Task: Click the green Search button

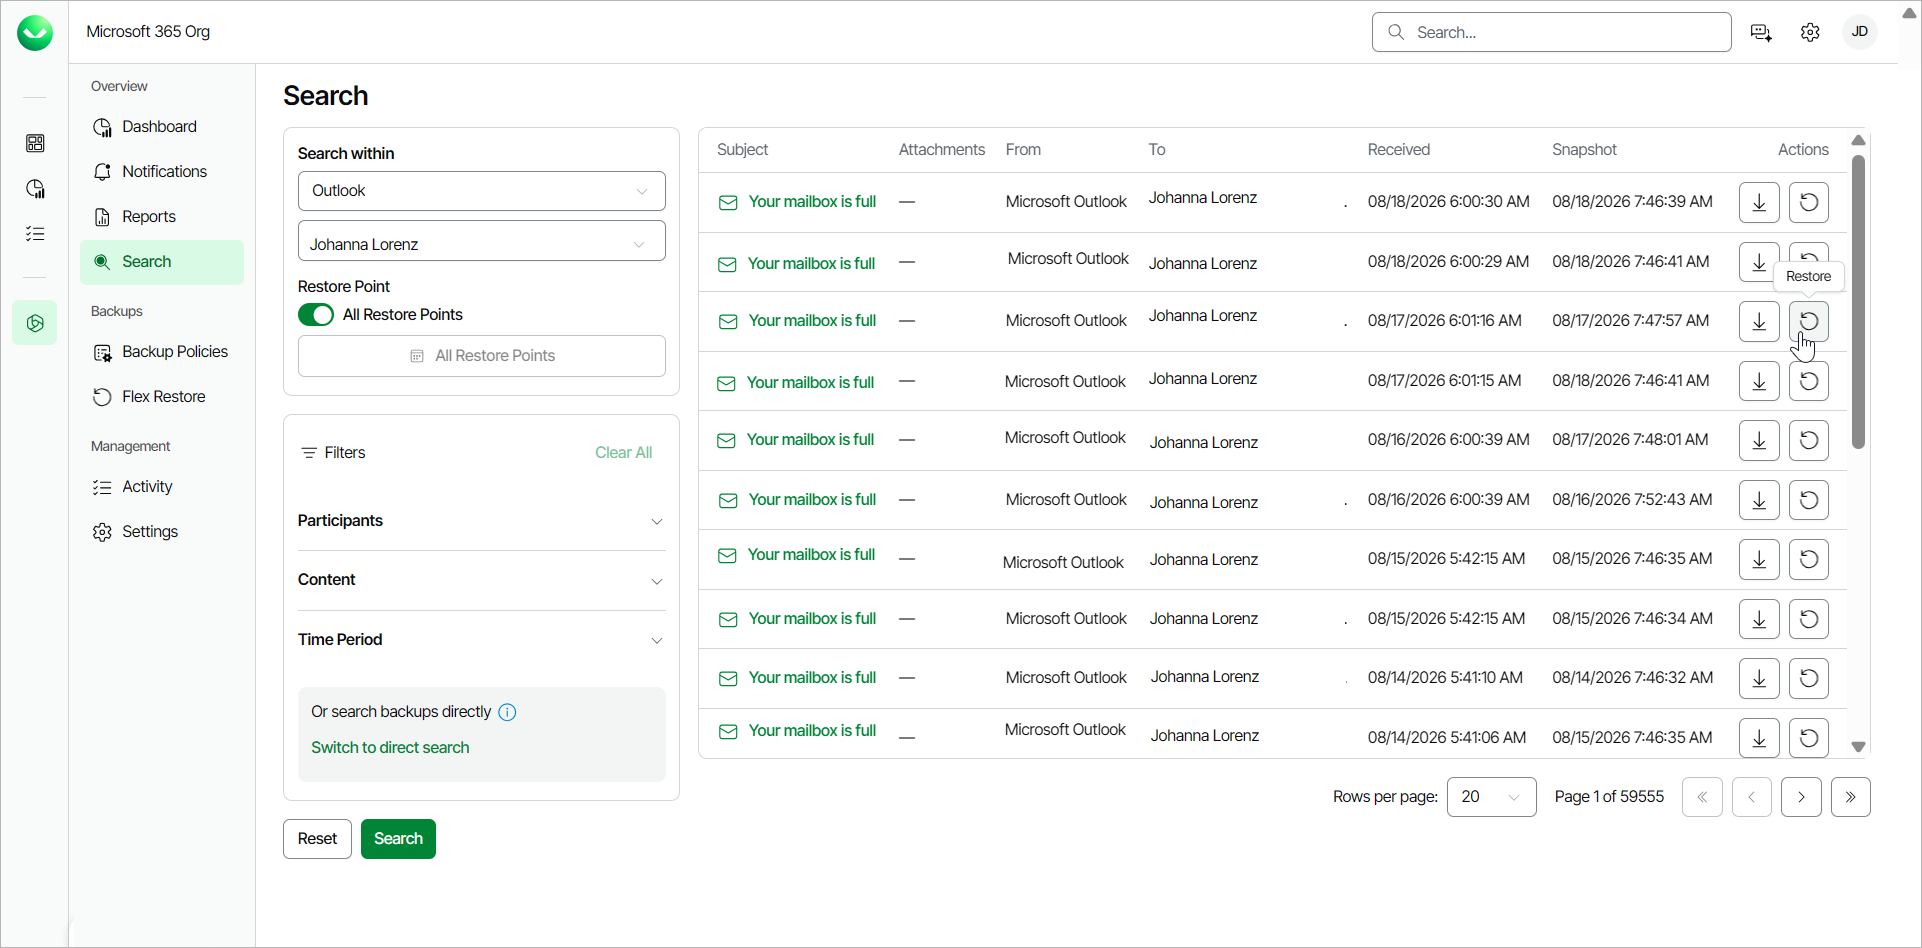Action: 398,839
